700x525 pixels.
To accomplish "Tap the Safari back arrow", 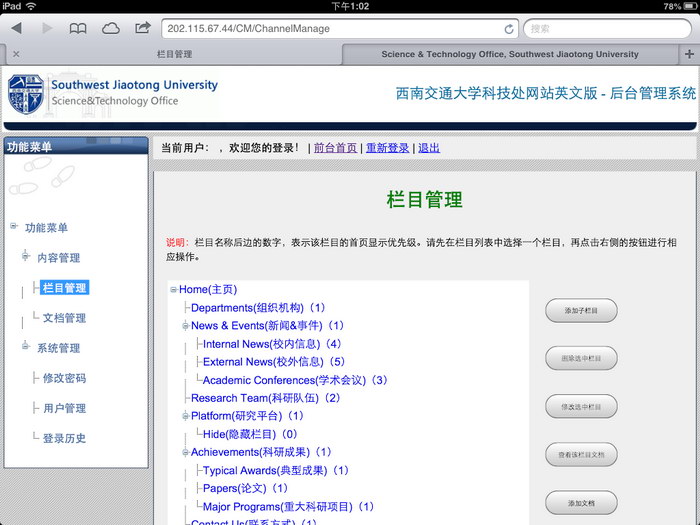I will pos(17,29).
